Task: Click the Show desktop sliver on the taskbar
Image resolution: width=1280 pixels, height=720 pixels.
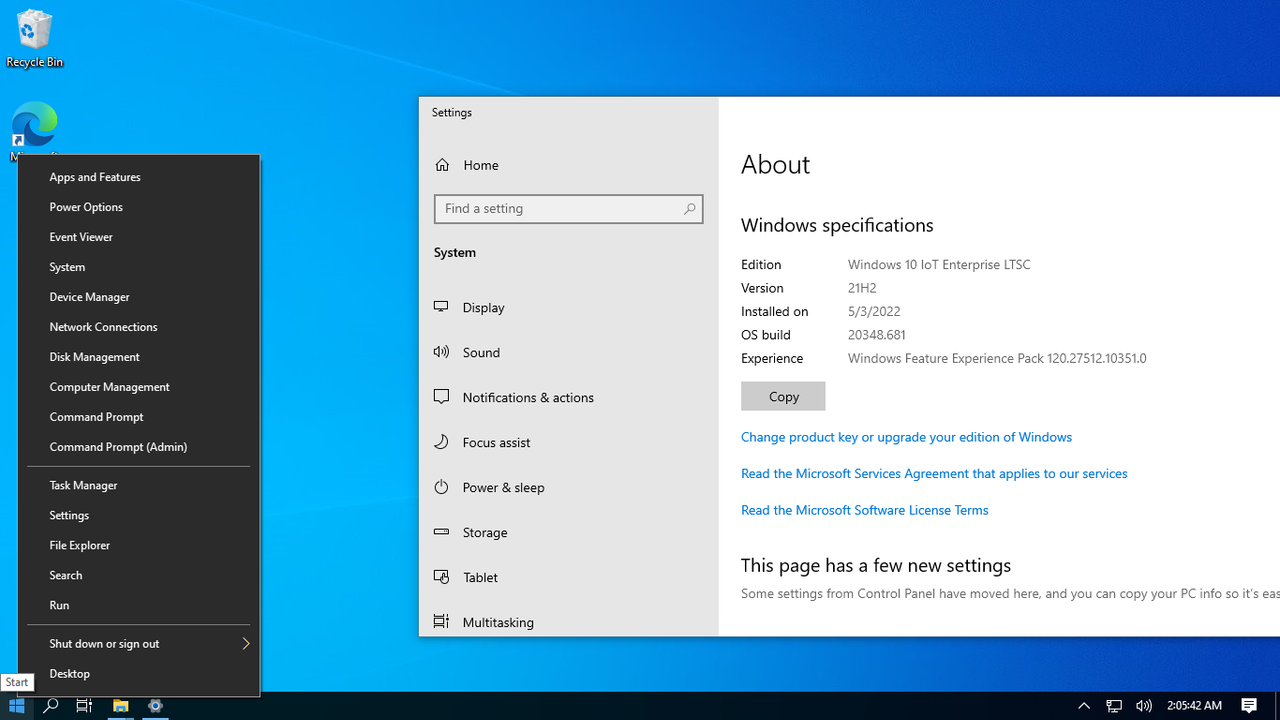Action: coord(1277,705)
